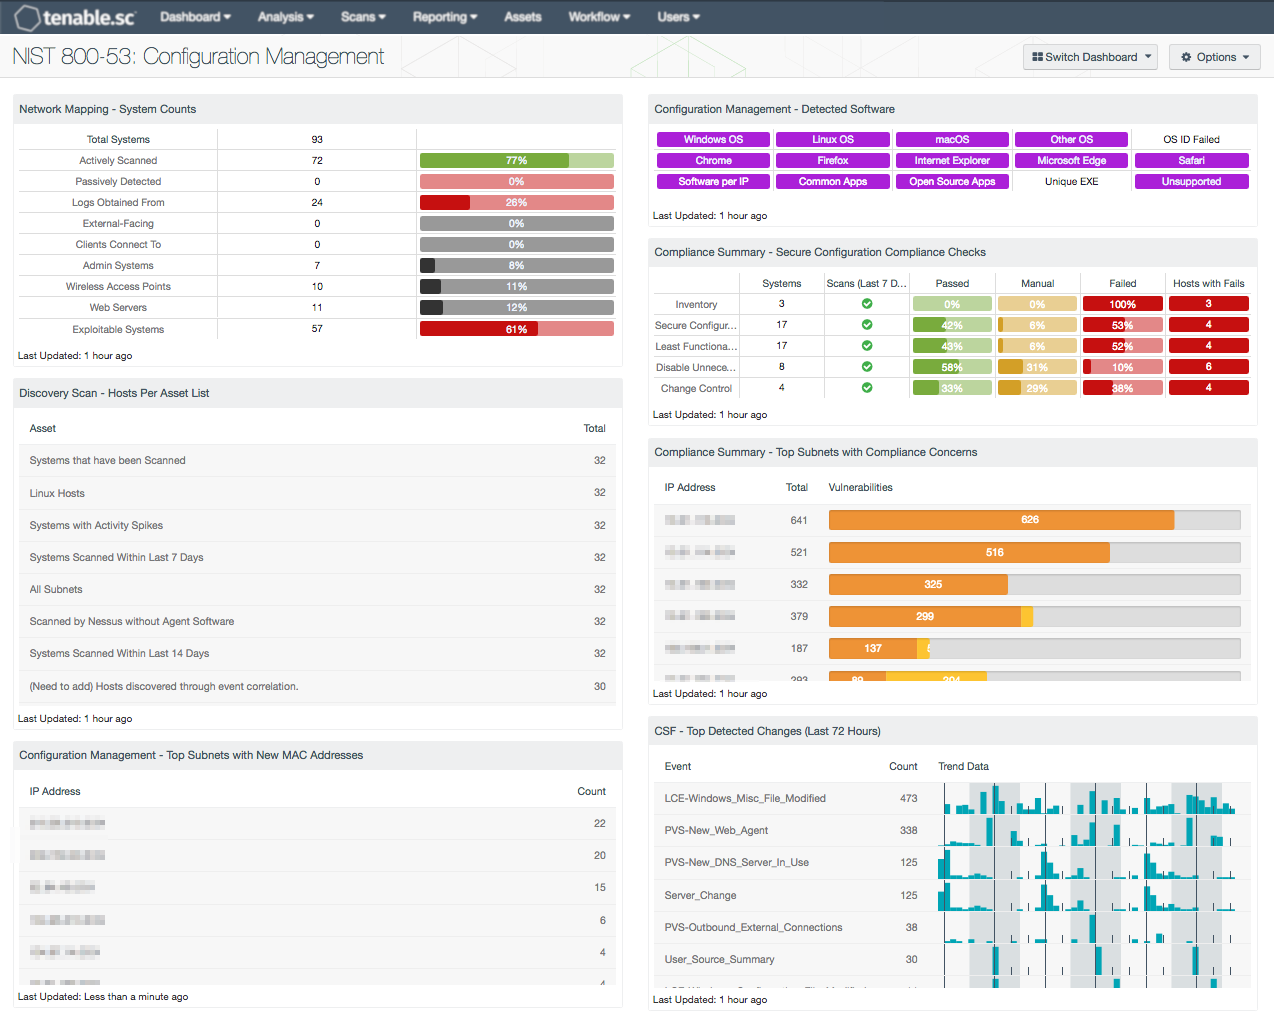
Task: Click the macOS indicator
Action: [x=952, y=140]
